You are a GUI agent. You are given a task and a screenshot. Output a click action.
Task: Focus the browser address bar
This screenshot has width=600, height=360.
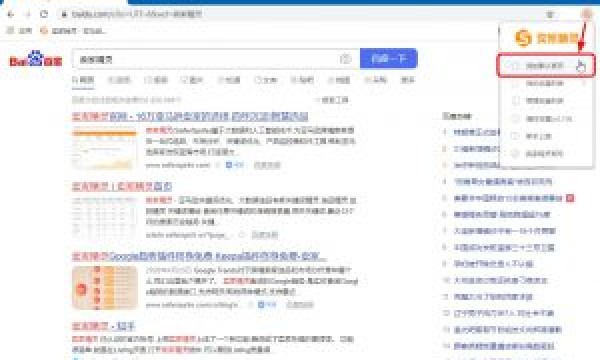coord(298,15)
